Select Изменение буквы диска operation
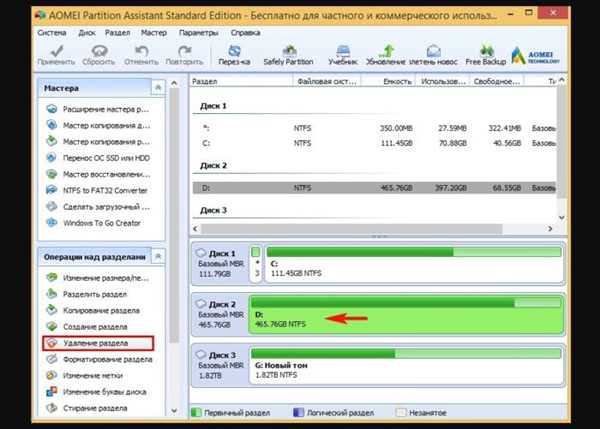This screenshot has height=429, width=600. click(96, 392)
